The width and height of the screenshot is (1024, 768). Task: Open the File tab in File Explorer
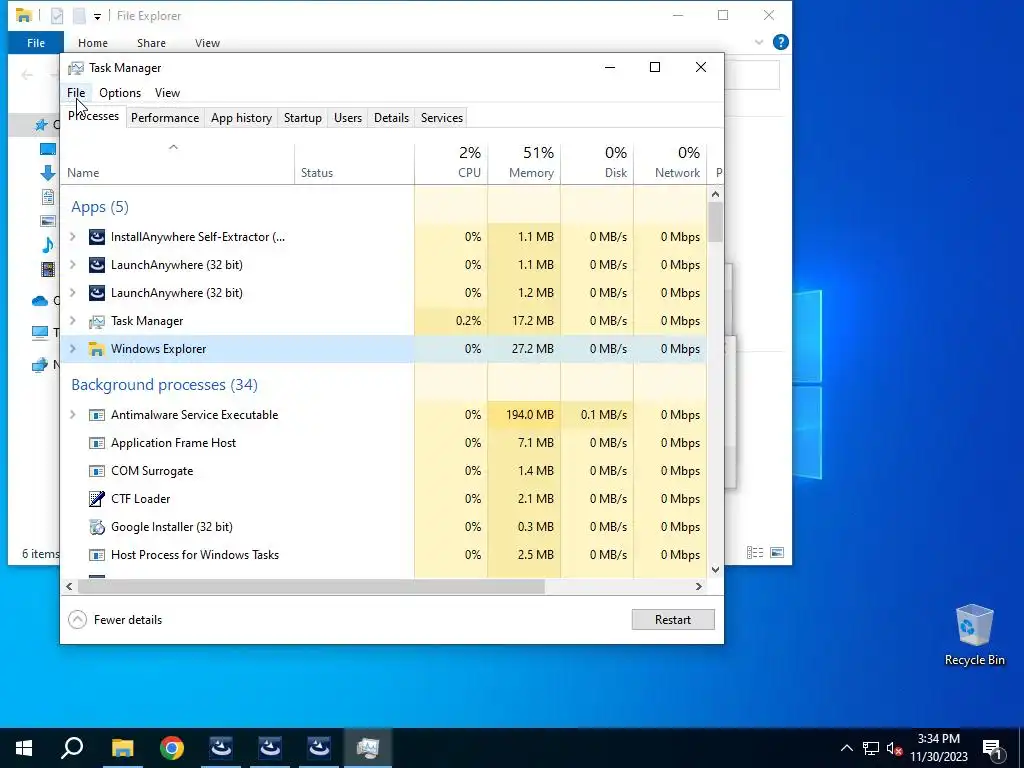click(36, 43)
